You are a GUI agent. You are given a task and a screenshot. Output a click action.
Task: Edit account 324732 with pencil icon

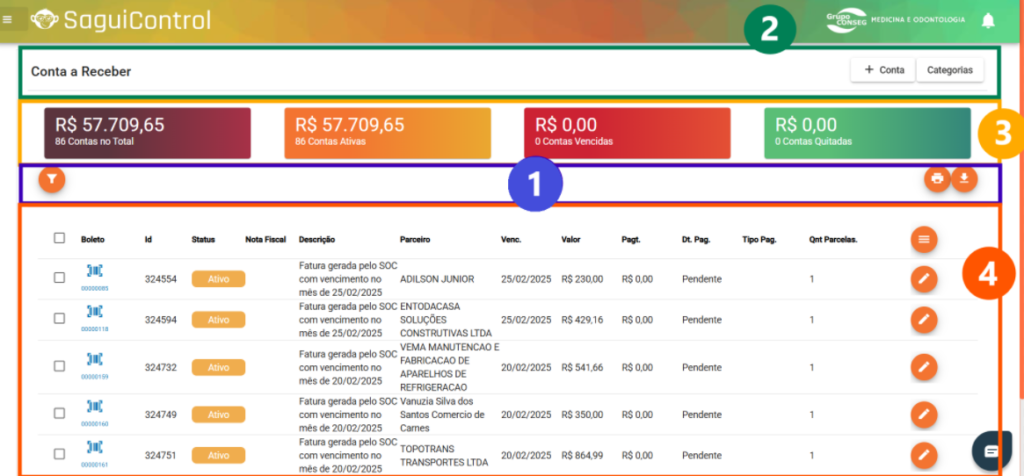point(924,367)
